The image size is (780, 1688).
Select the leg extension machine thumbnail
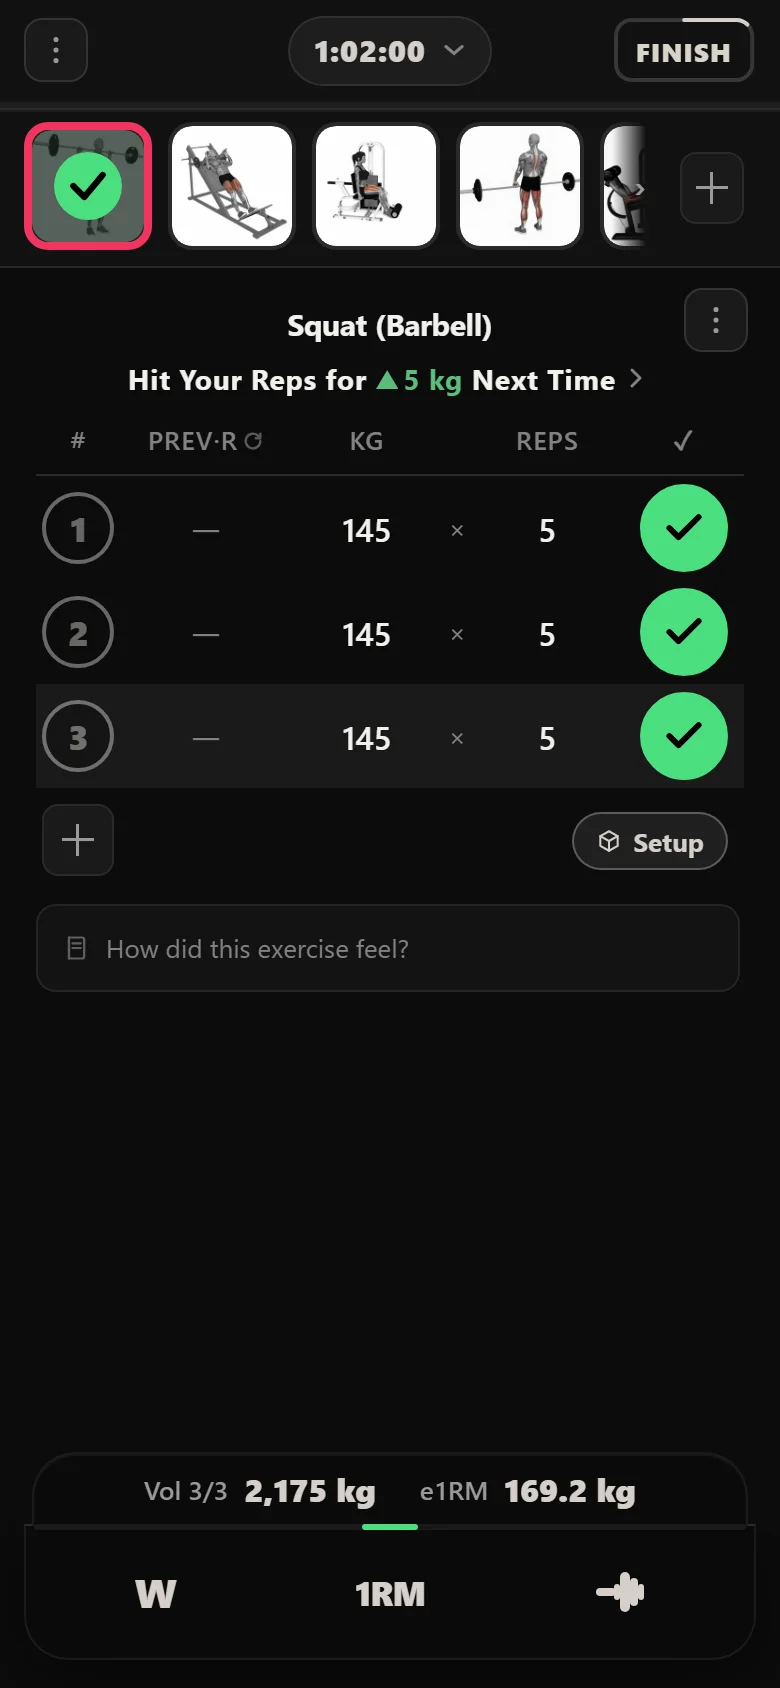point(376,186)
